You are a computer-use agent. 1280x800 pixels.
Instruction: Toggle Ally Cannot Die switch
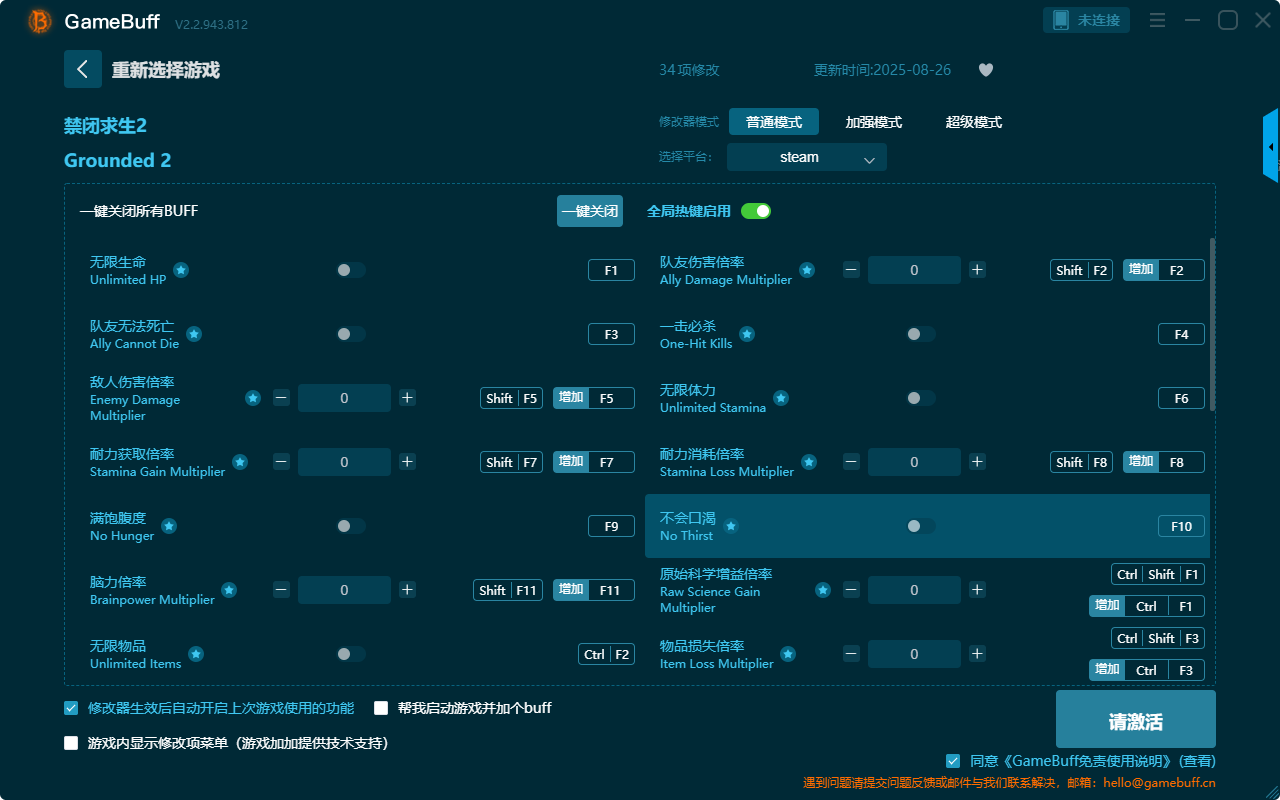tap(350, 334)
